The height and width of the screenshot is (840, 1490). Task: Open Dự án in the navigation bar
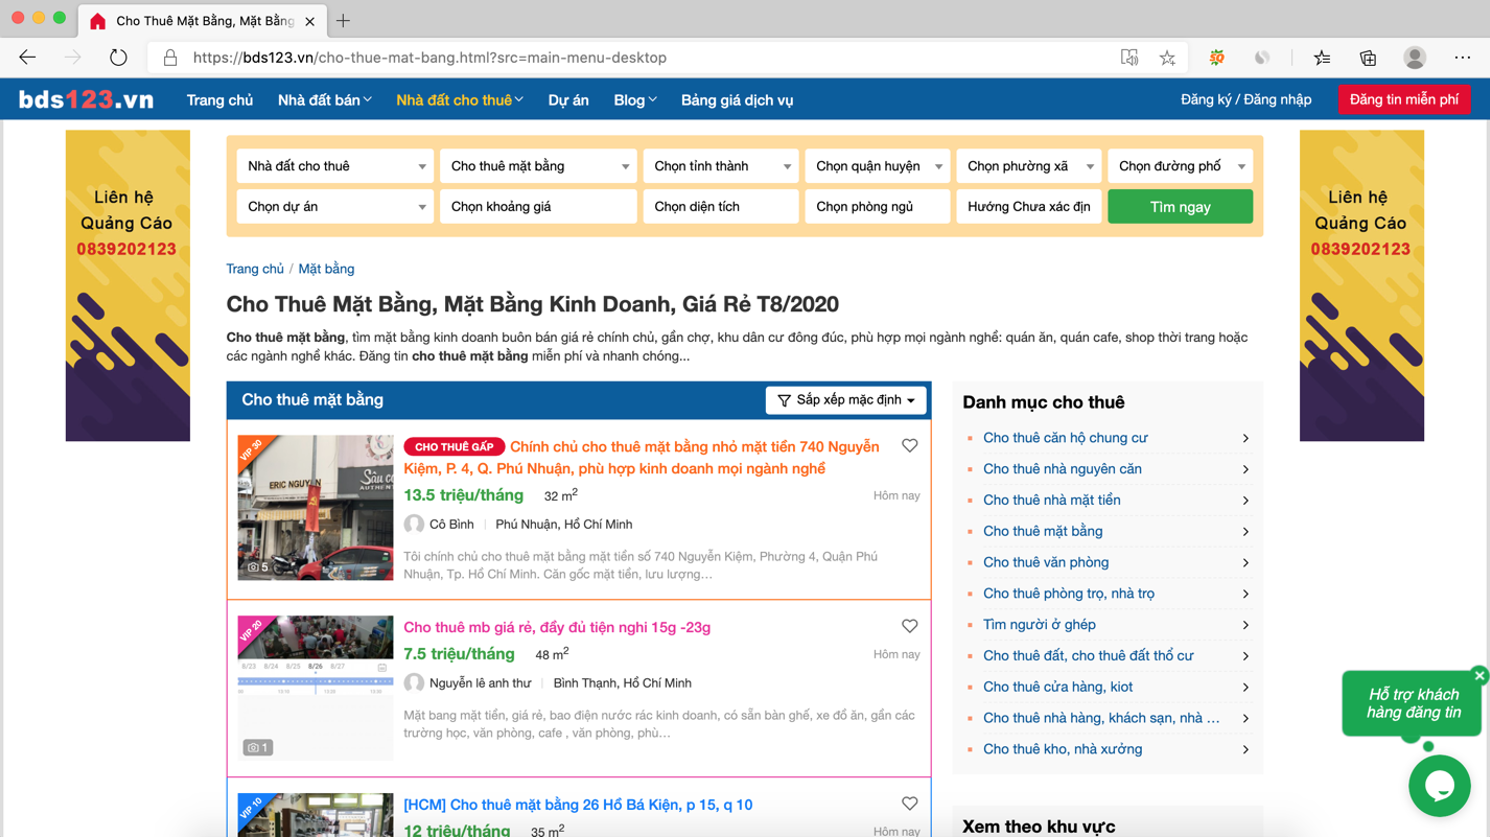tap(568, 100)
